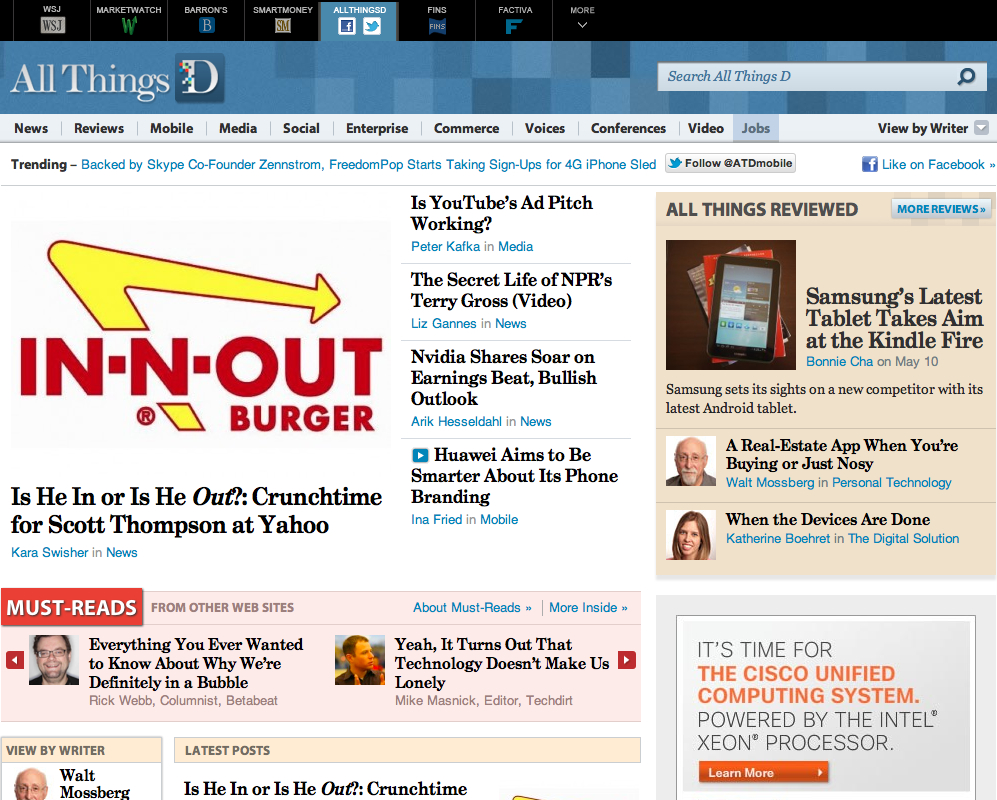Click Katherine Boehret's photo in reviews
Viewport: 997px width, 800px height.
click(x=691, y=535)
